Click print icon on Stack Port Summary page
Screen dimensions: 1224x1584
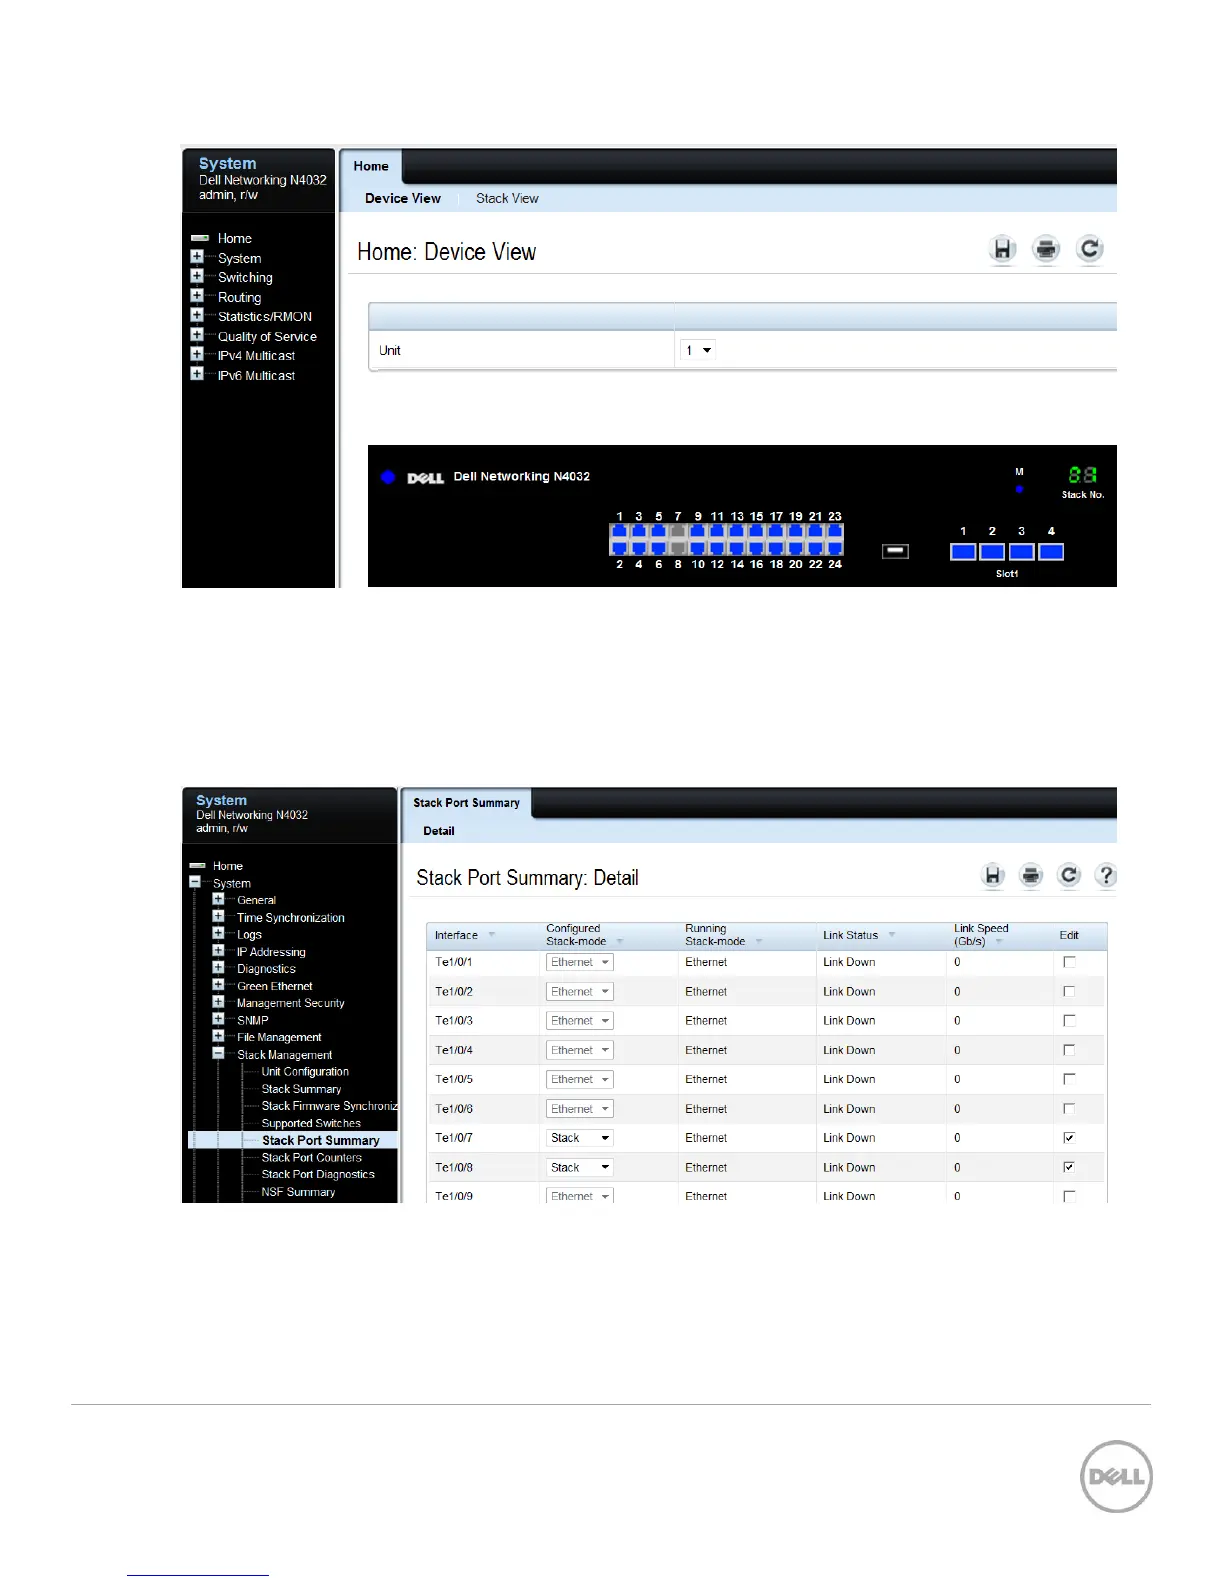(x=1031, y=876)
